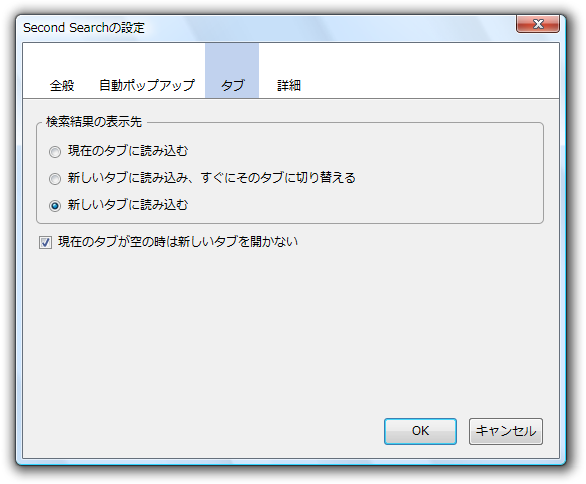586x484 pixels.
Task: Choose the radio button for すぐにそのタブに切り替える
Action: click(x=55, y=179)
